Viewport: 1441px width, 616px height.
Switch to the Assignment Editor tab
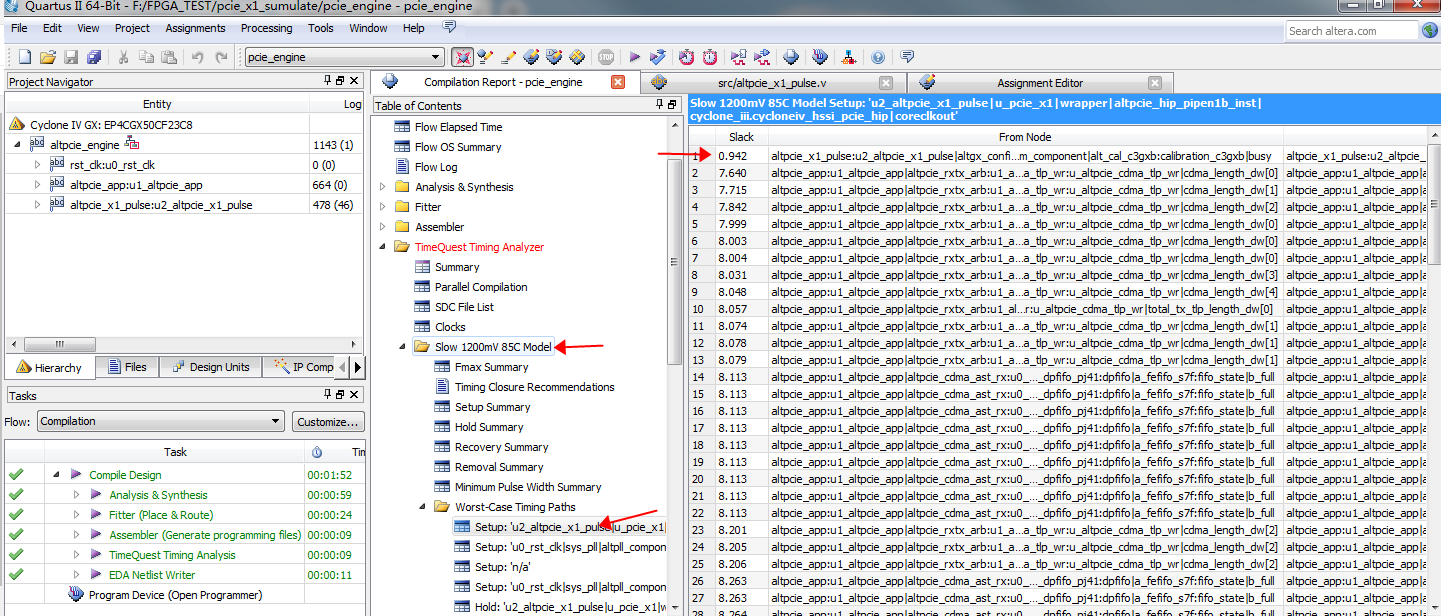click(1039, 83)
